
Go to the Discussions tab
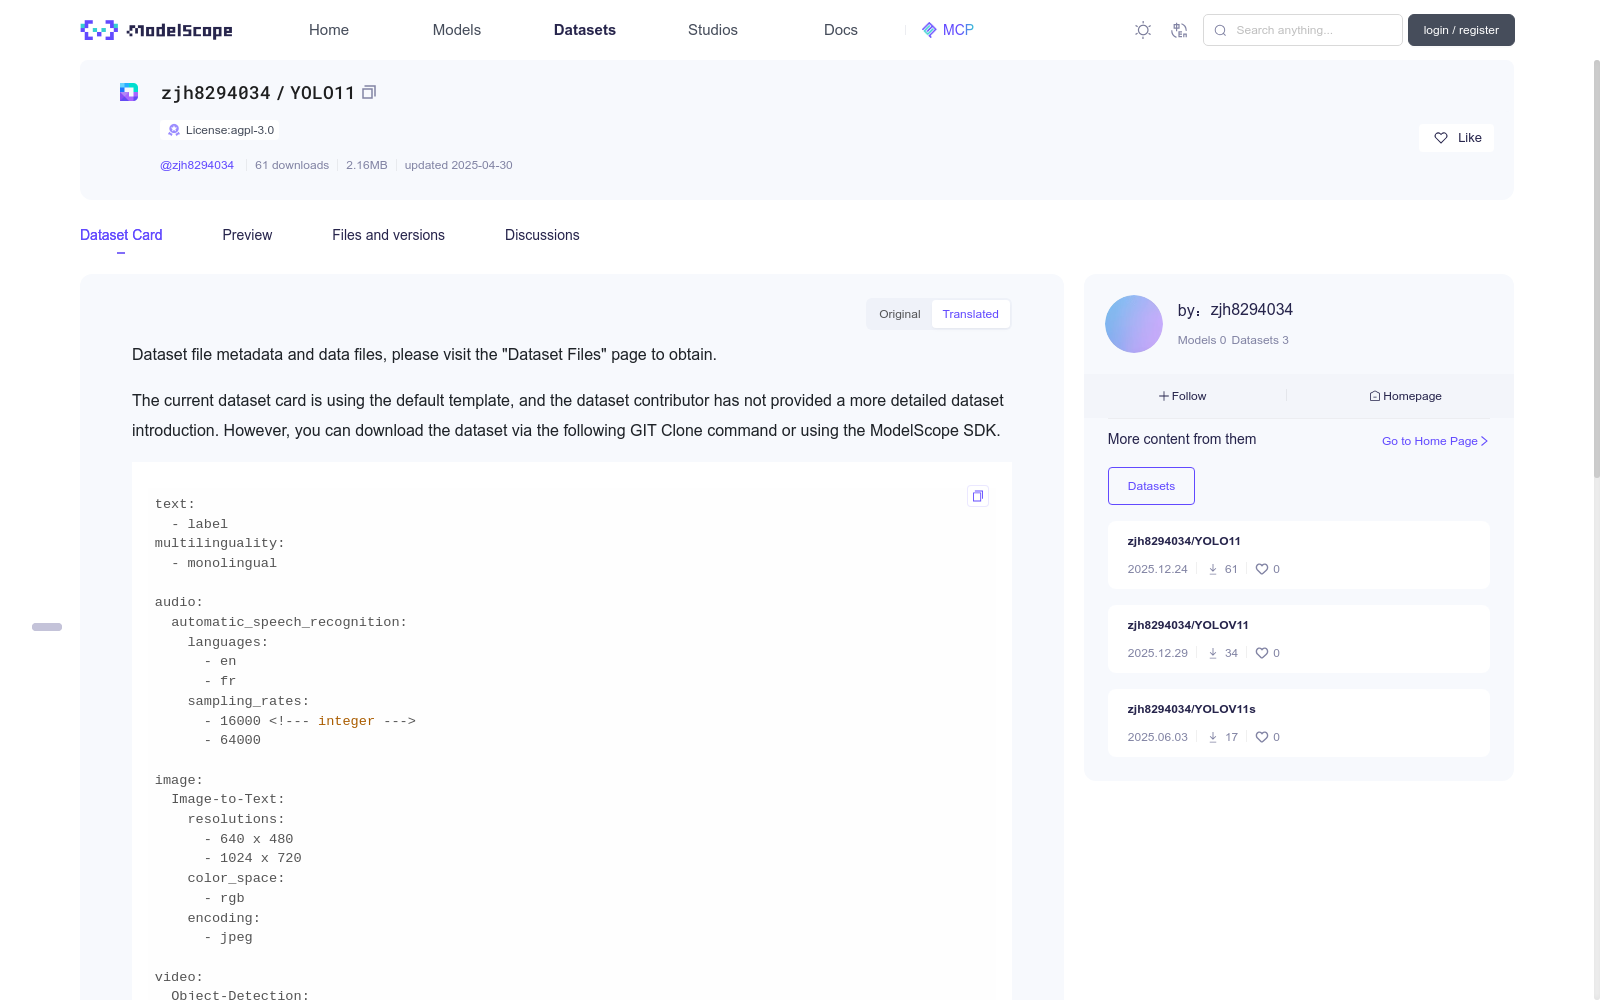pos(542,235)
